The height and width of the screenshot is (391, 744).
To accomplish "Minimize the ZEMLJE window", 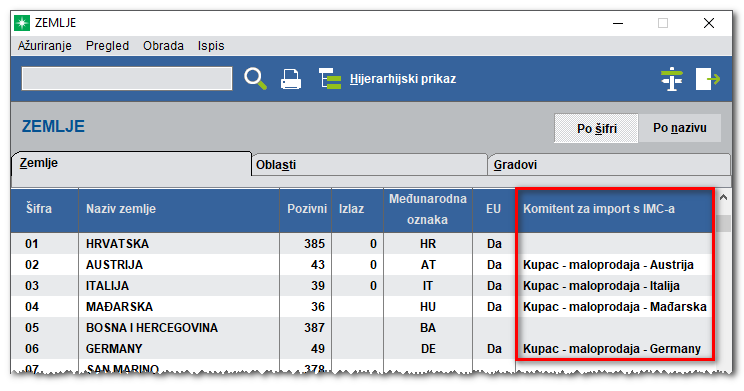I will pos(618,23).
